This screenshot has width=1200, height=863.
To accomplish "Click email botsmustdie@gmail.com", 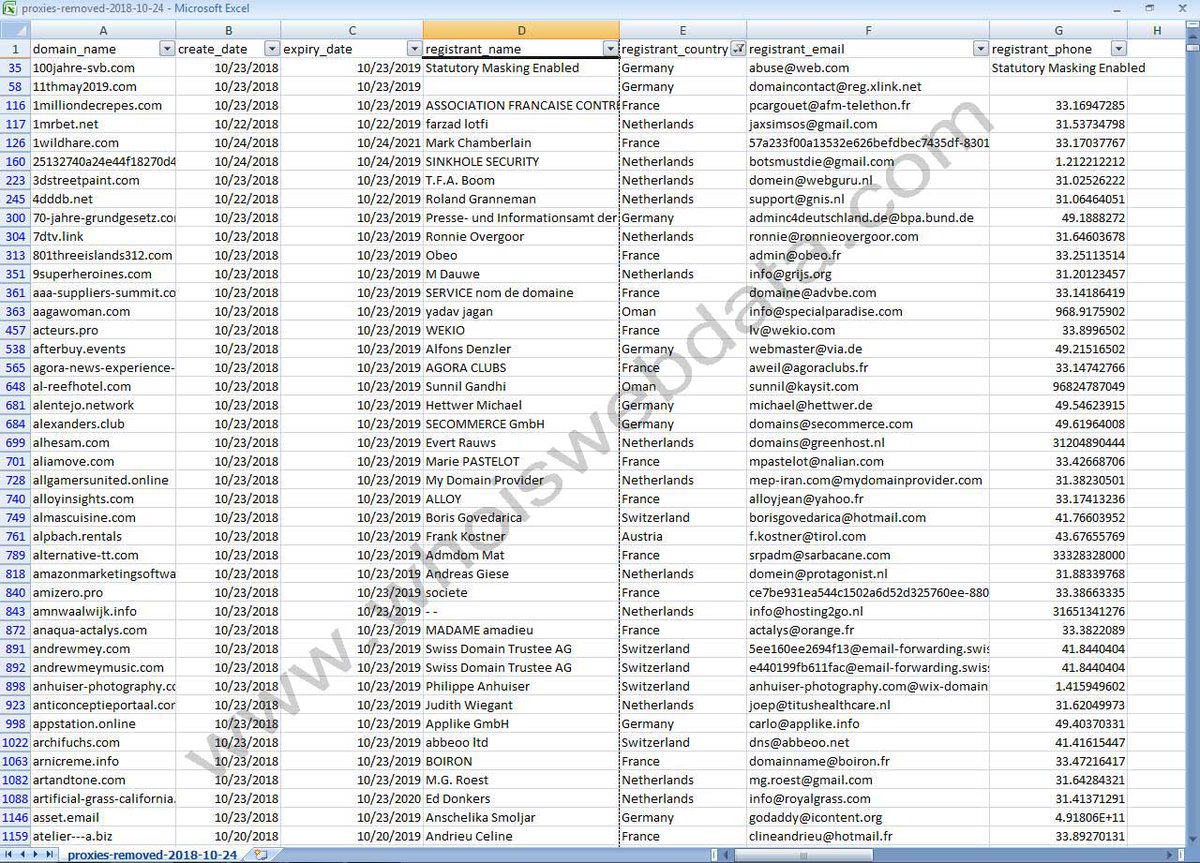I will [x=868, y=162].
